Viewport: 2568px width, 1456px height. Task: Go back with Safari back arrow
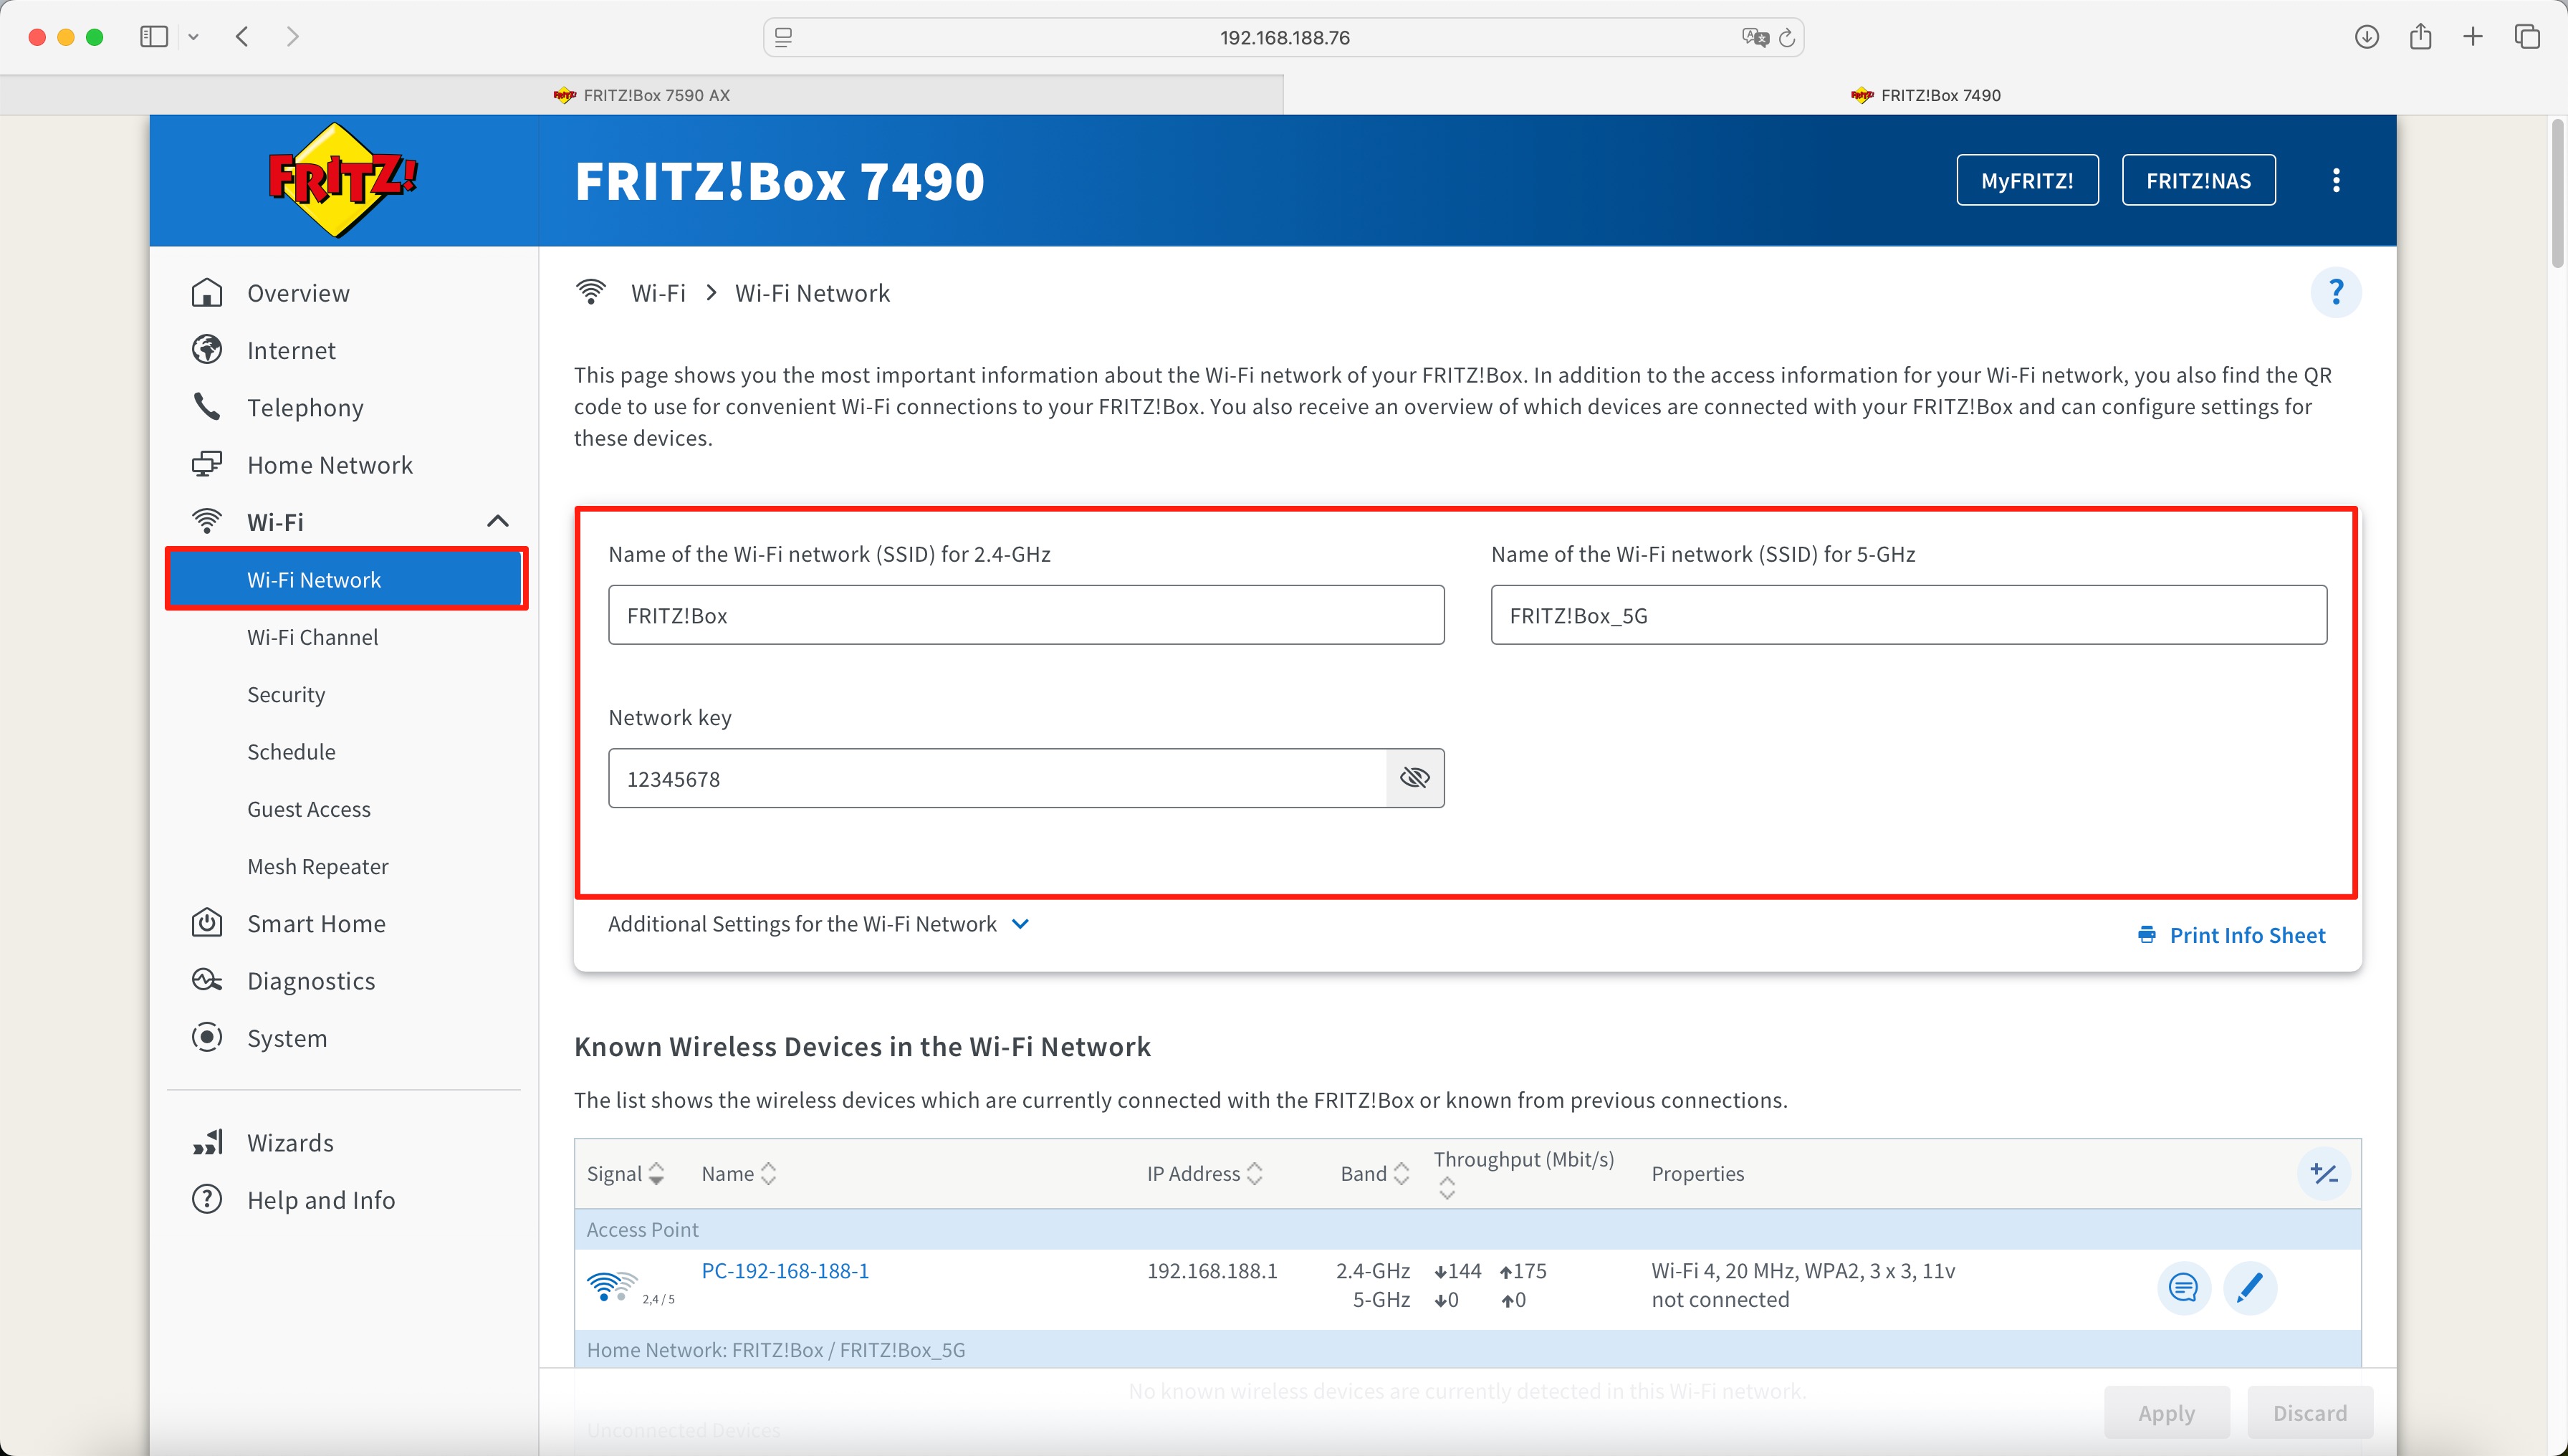pyautogui.click(x=242, y=37)
